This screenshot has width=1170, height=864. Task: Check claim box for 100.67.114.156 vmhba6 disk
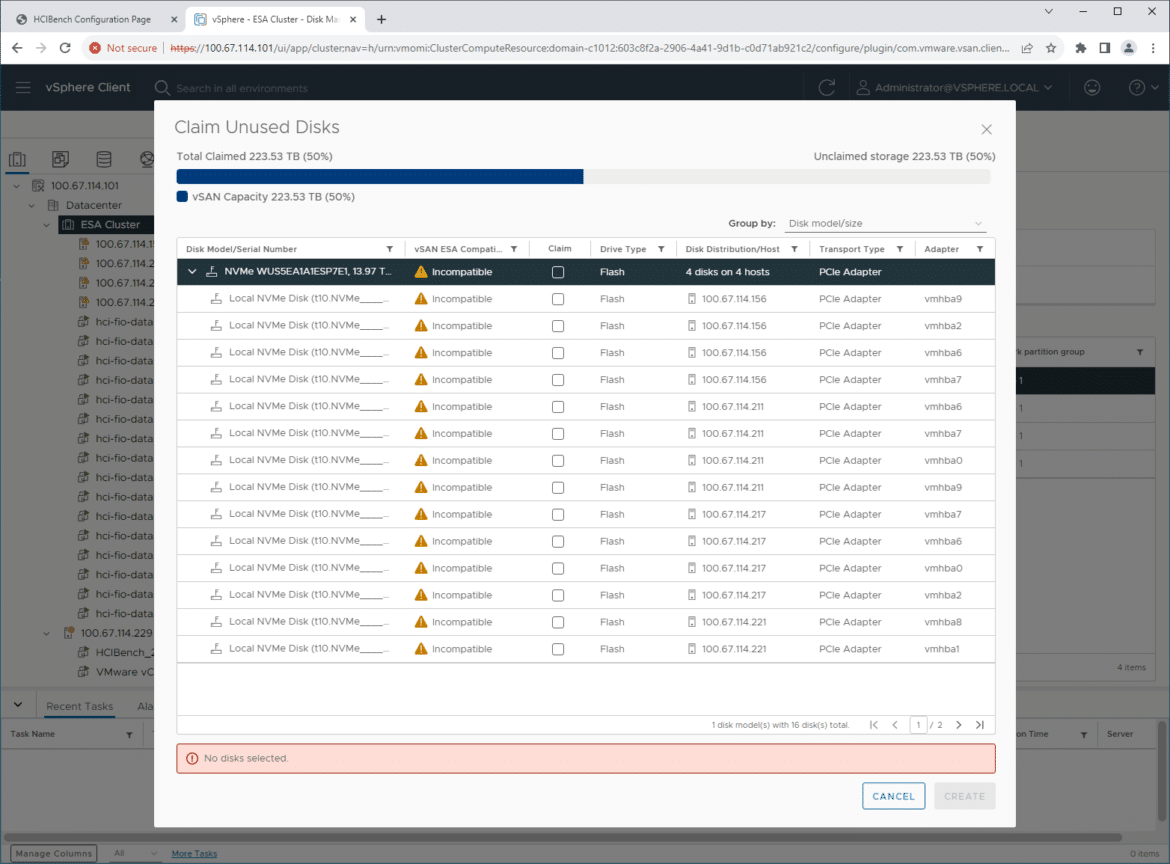click(557, 353)
